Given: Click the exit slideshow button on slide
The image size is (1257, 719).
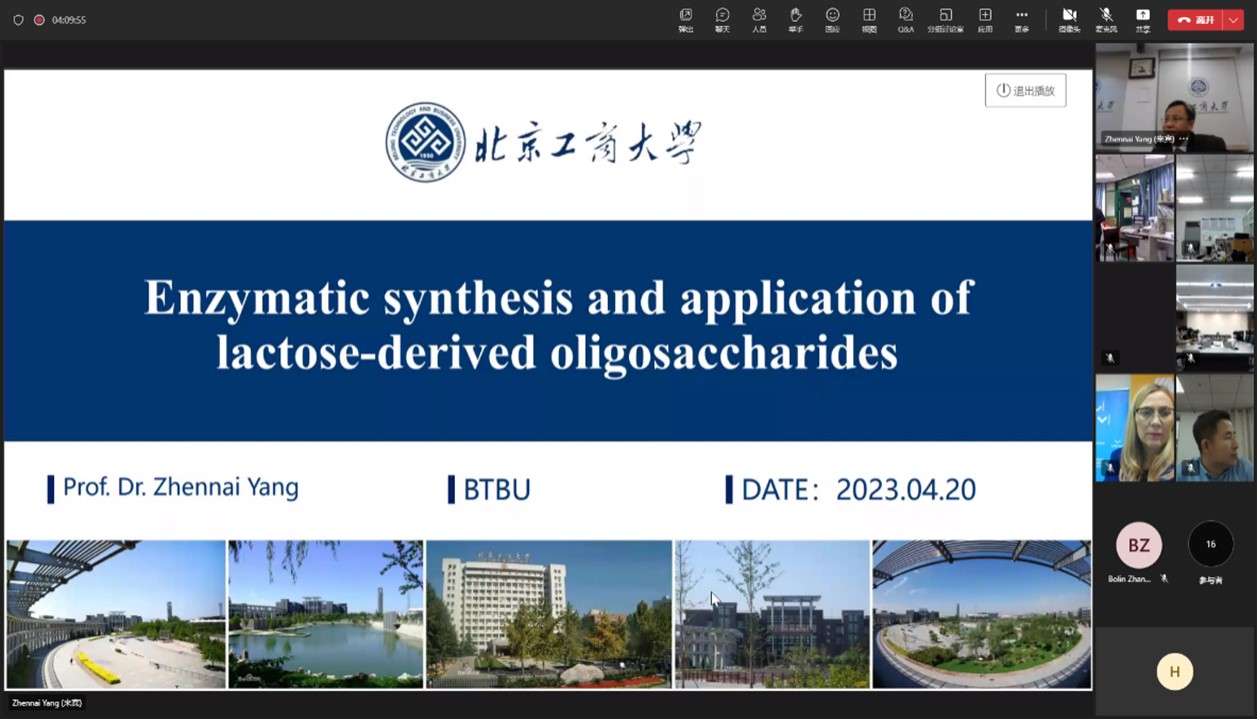Looking at the screenshot, I should pos(1025,91).
